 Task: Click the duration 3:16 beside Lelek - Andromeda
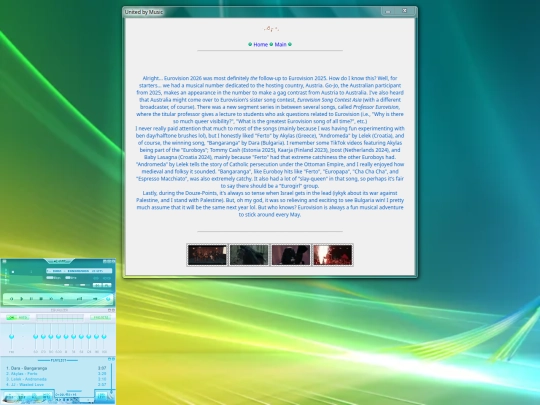(x=102, y=379)
